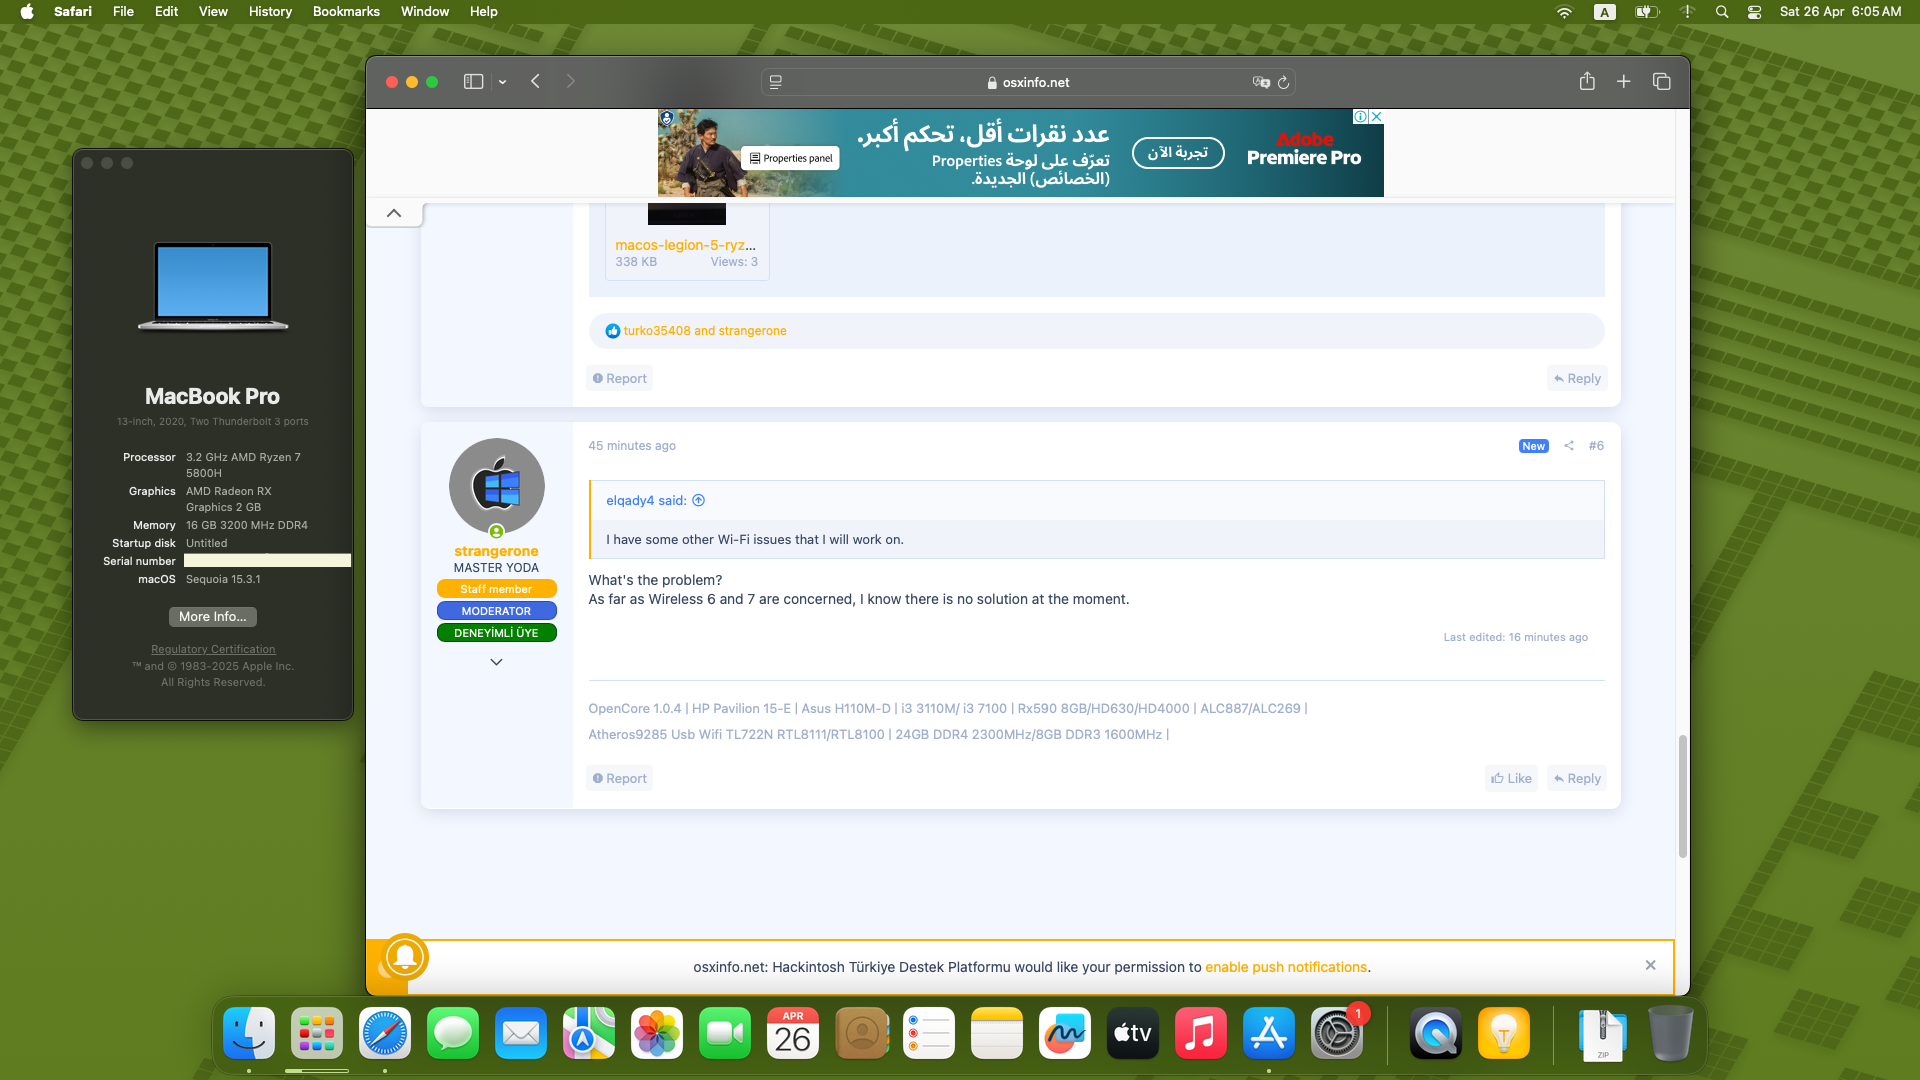This screenshot has height=1080, width=1920.
Task: Click the push notification bell icon
Action: (405, 957)
